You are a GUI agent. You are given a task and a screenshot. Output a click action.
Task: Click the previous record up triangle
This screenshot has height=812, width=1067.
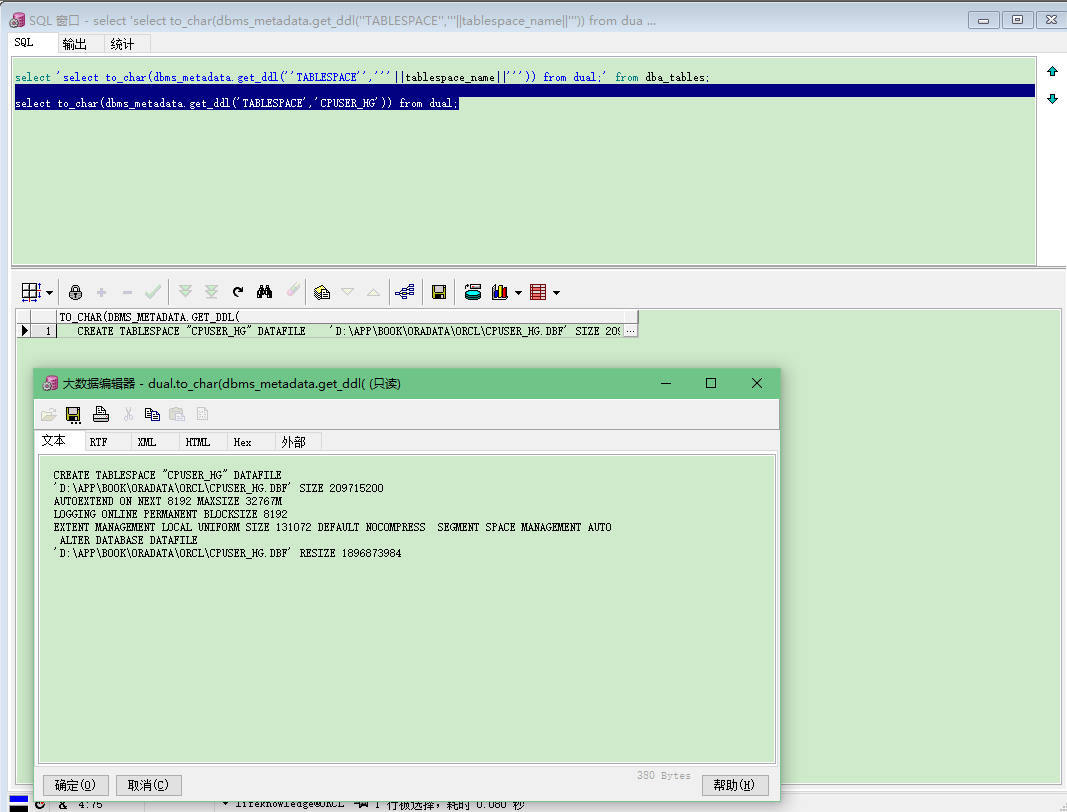[374, 292]
